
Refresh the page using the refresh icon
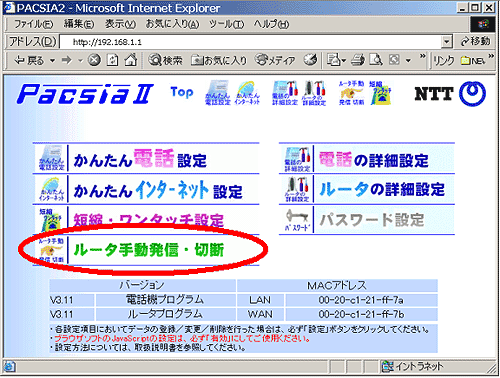point(113,60)
